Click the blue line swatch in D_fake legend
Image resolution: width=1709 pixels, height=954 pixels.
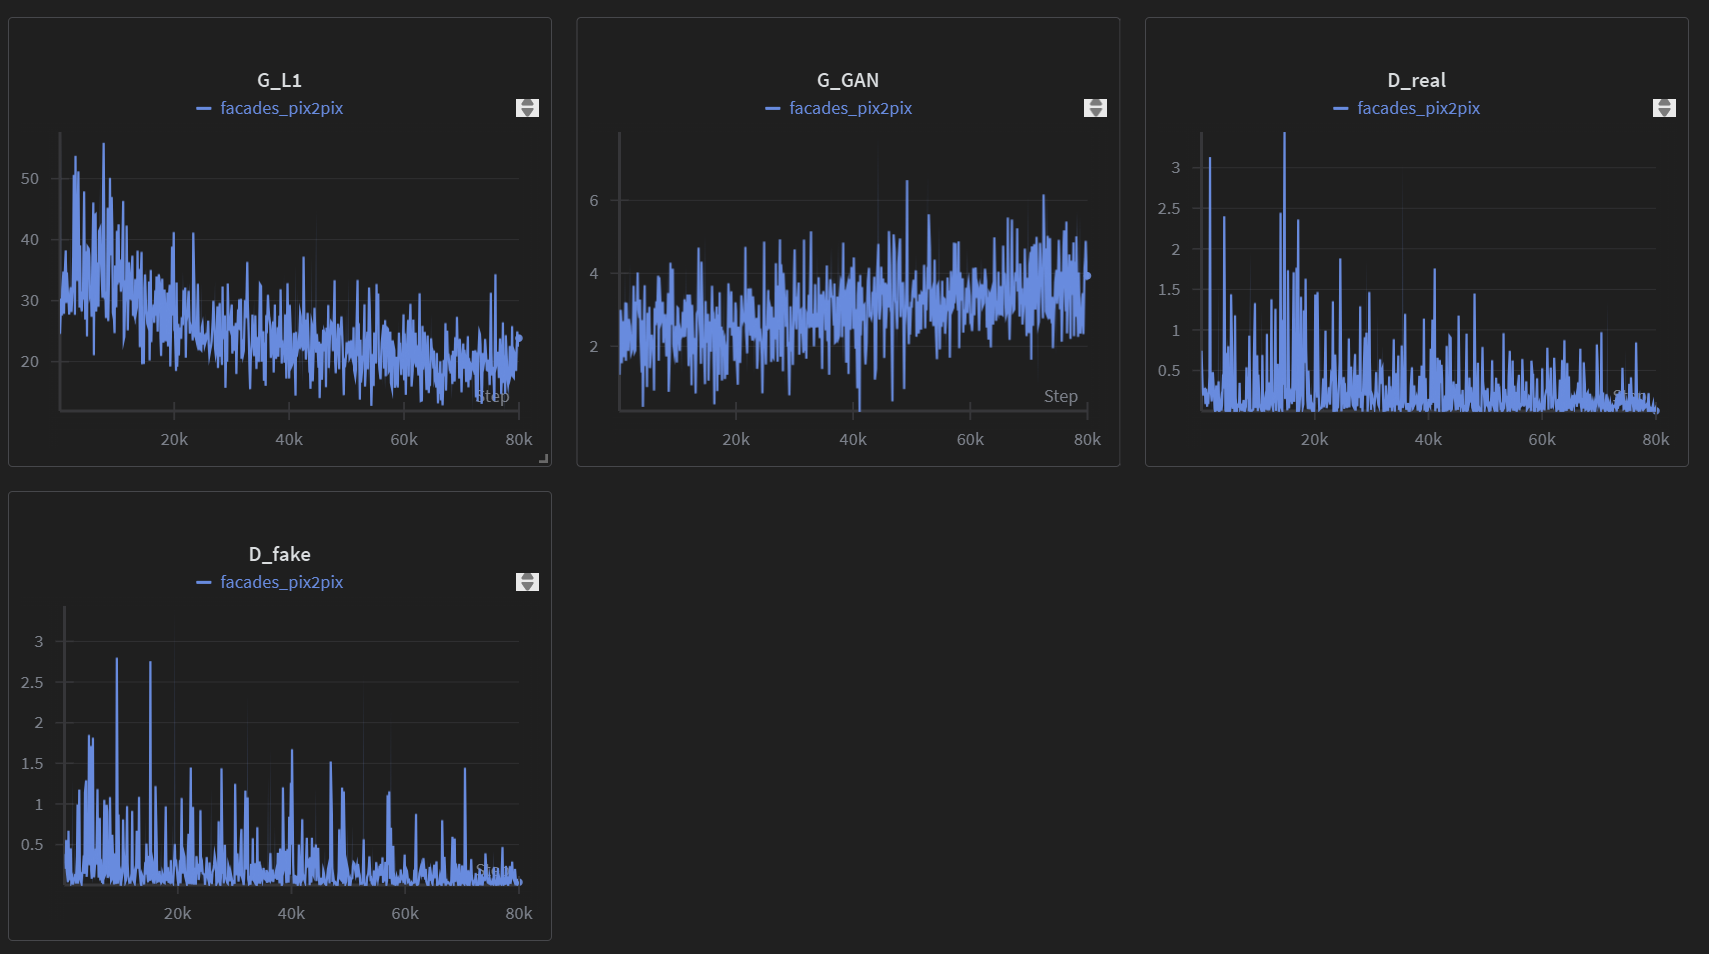tap(204, 582)
